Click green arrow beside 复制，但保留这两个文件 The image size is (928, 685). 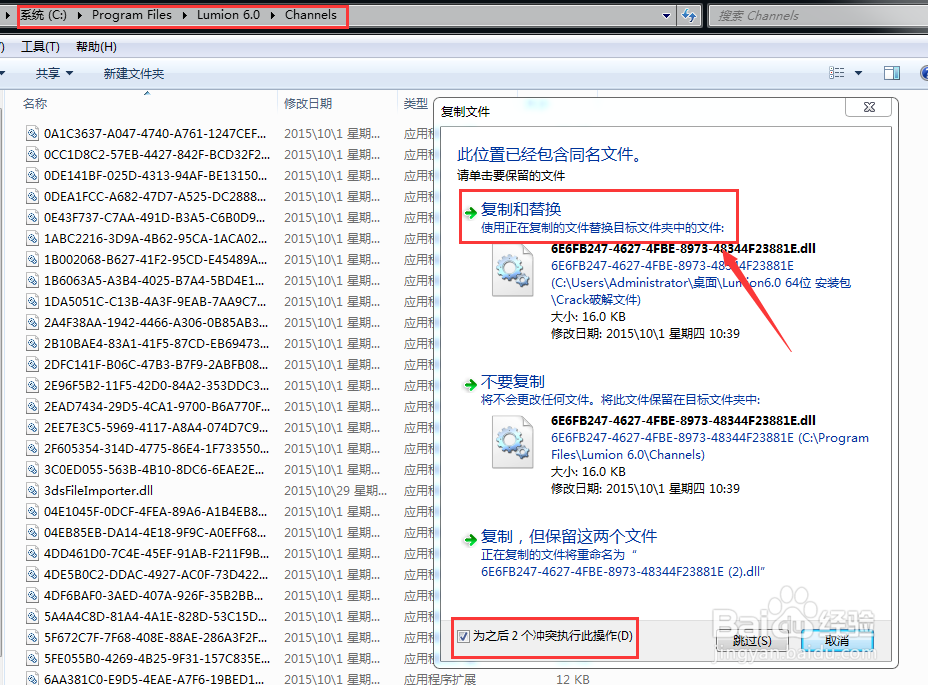tap(471, 539)
